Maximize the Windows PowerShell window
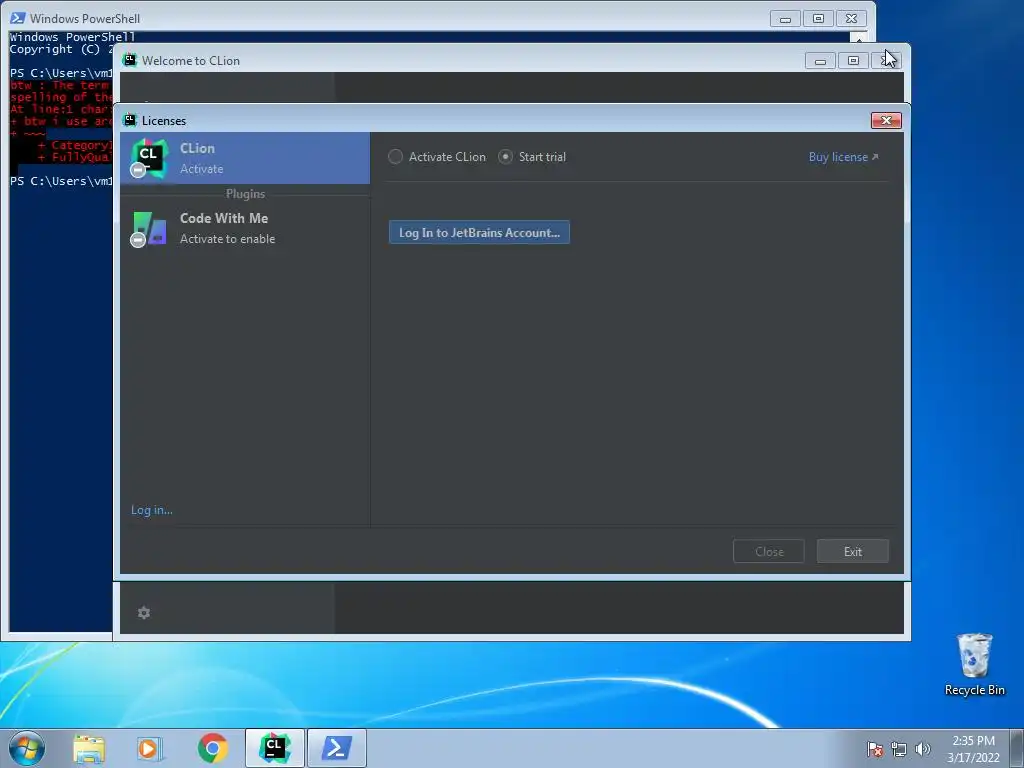This screenshot has height=768, width=1024. (818, 19)
